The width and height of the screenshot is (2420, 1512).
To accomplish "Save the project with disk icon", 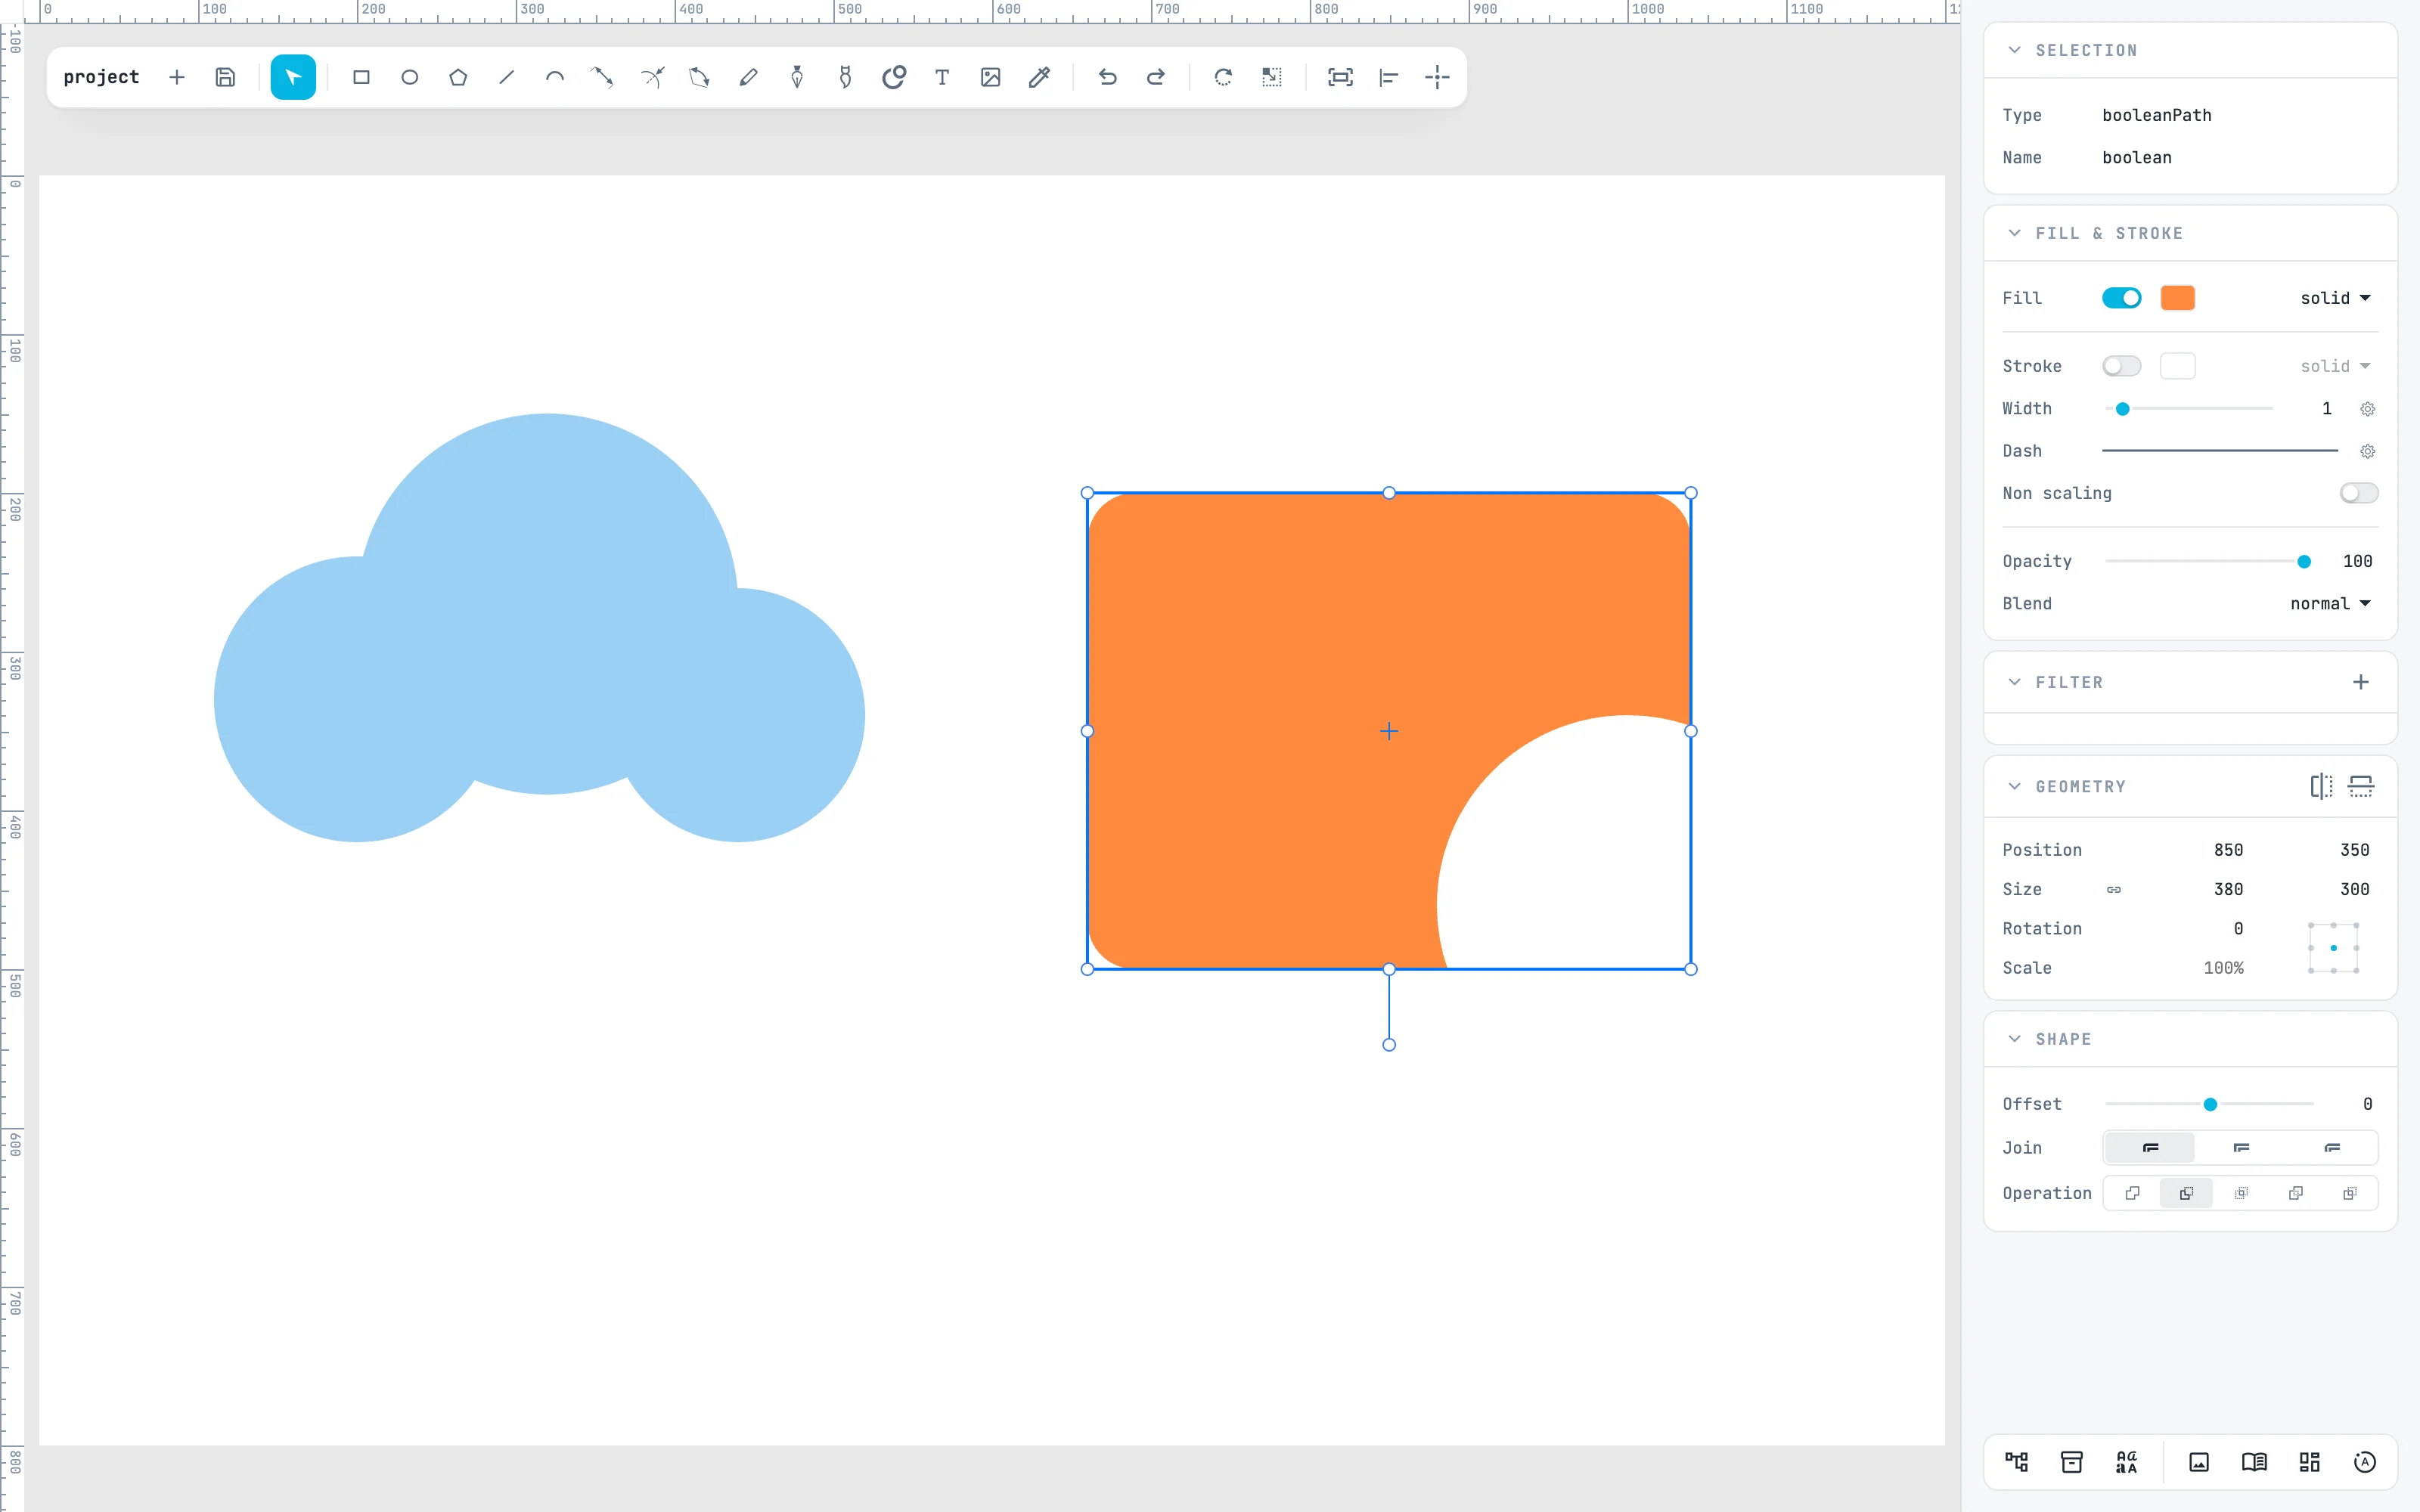I will (225, 77).
